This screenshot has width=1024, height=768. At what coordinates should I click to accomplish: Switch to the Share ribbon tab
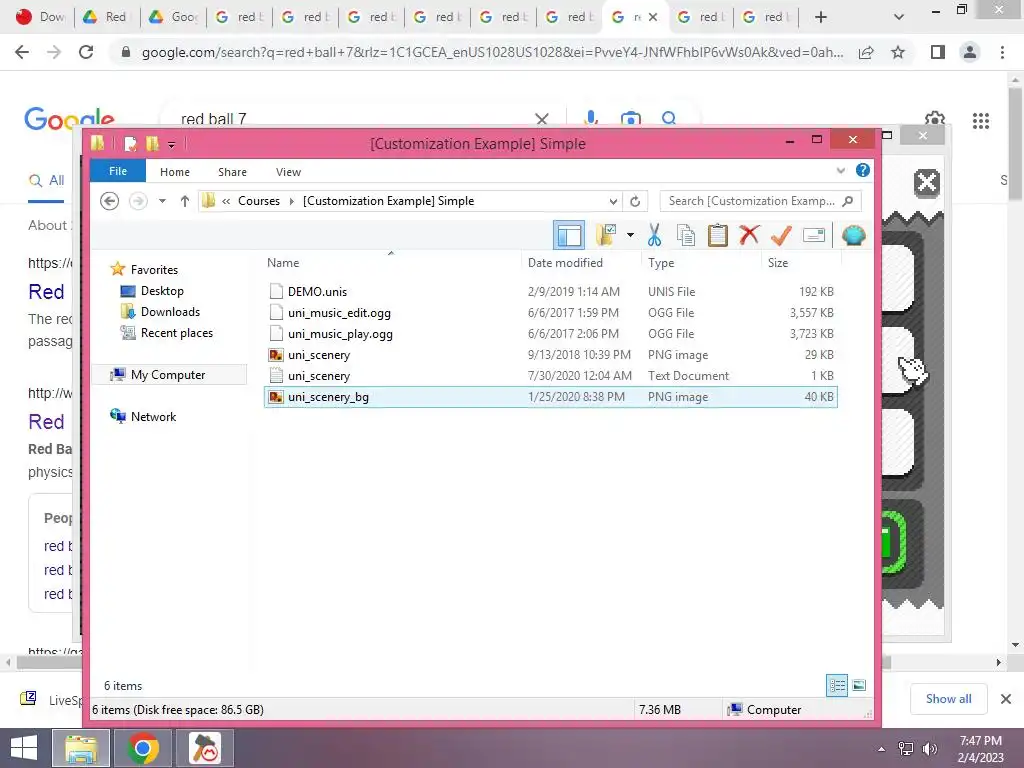[232, 172]
